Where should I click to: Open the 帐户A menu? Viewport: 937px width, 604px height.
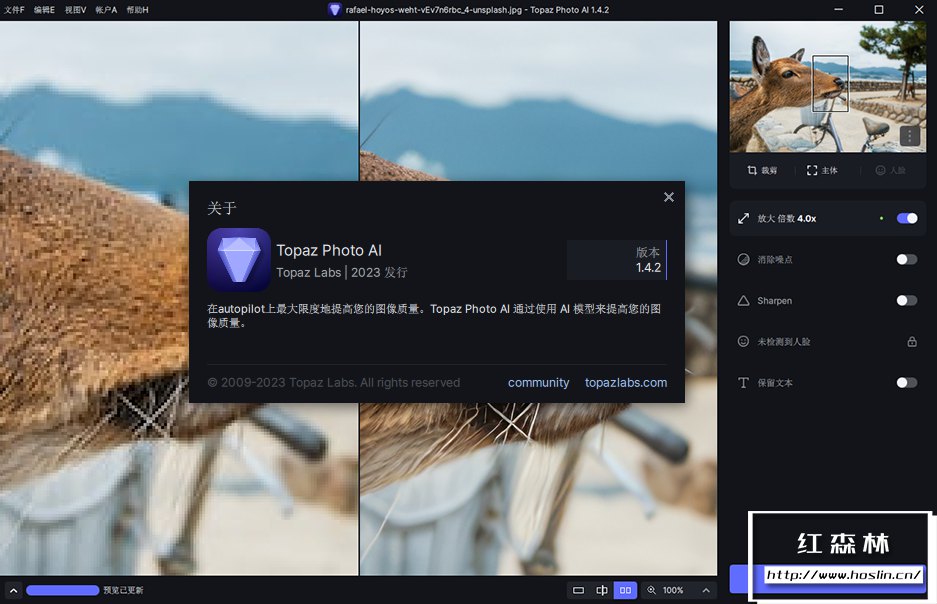(x=106, y=10)
